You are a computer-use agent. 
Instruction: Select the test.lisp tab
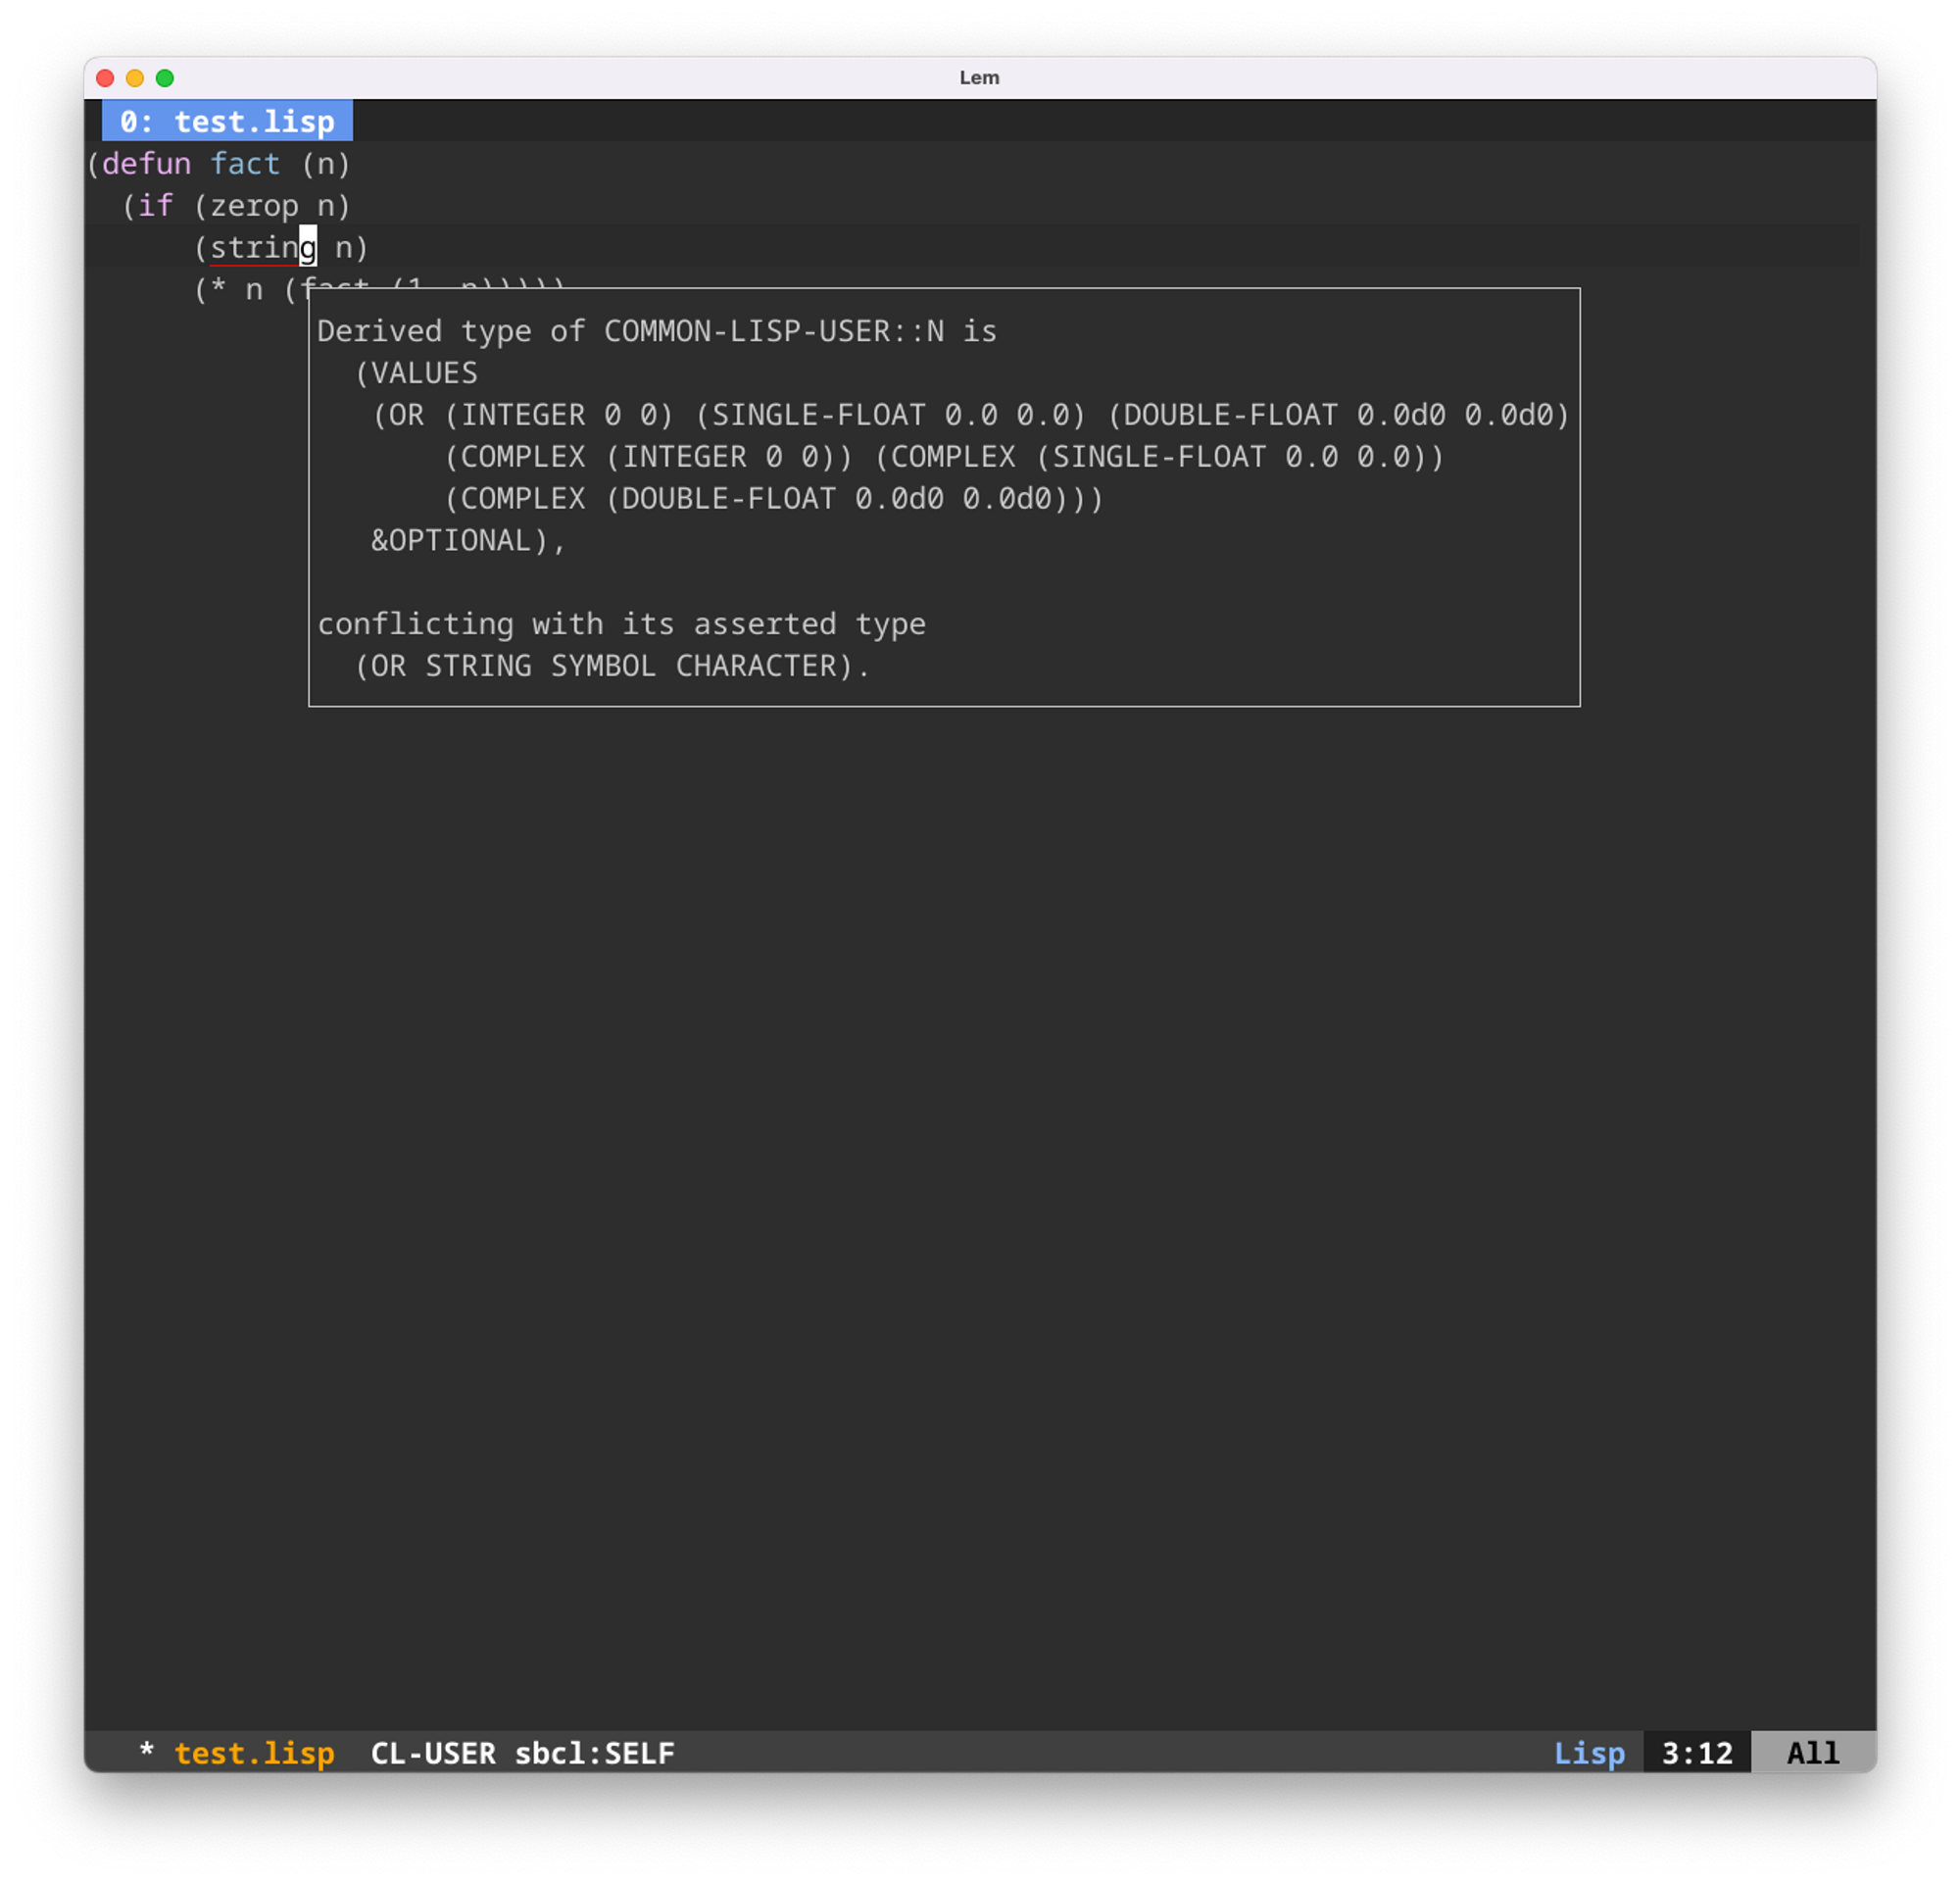pyautogui.click(x=227, y=121)
